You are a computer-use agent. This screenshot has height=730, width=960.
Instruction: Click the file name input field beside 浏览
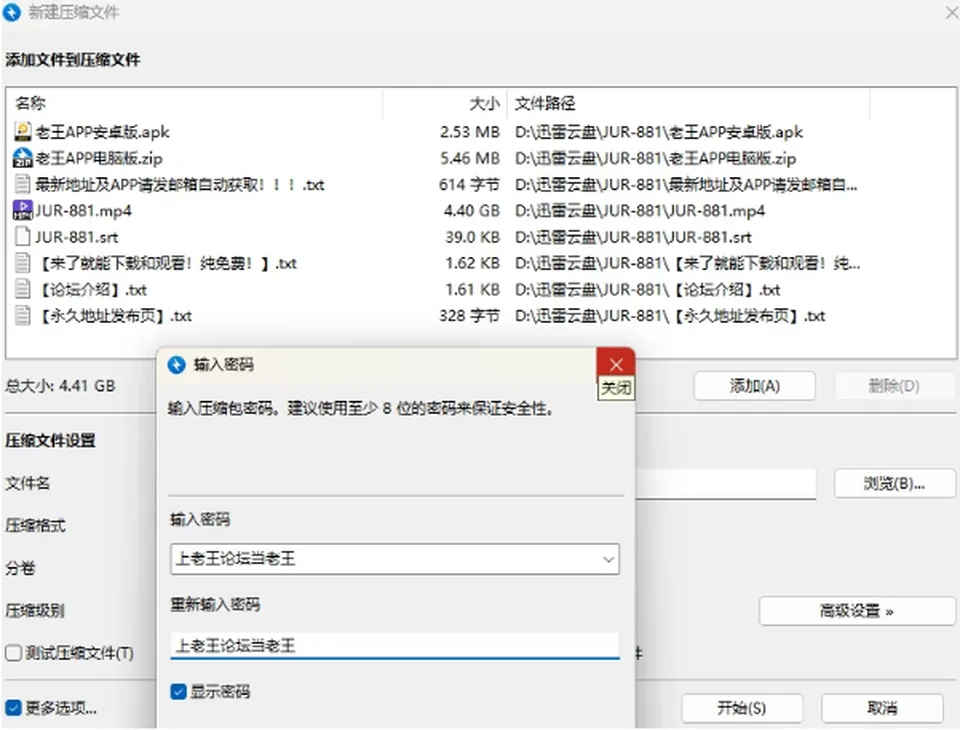click(726, 484)
